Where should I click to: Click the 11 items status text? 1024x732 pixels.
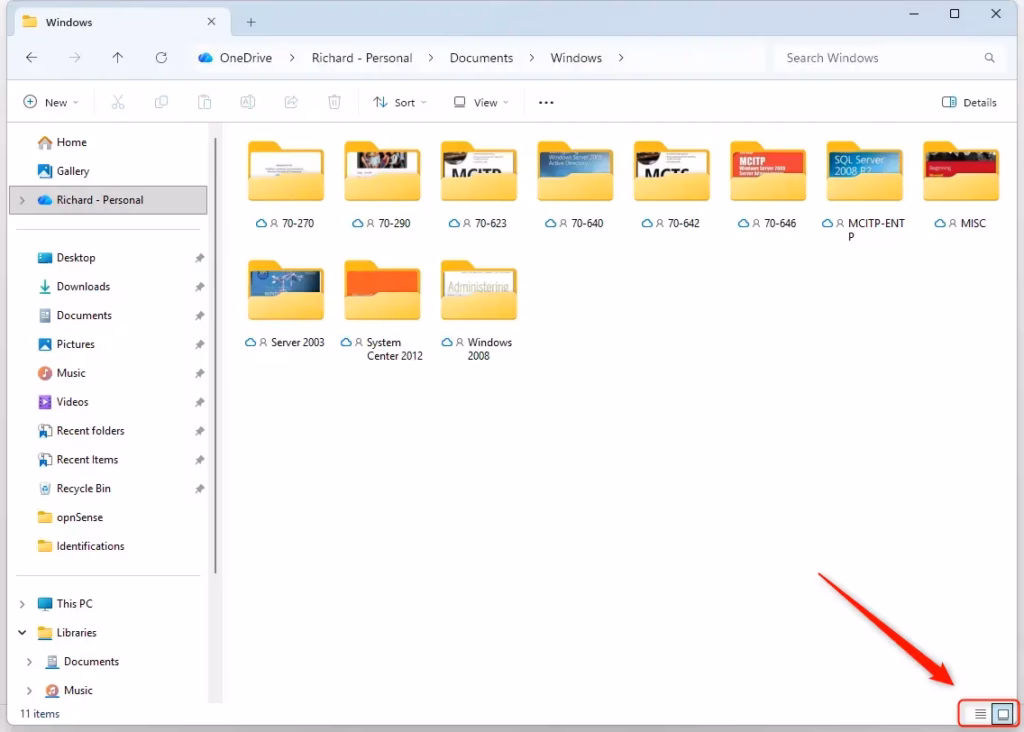coord(40,714)
